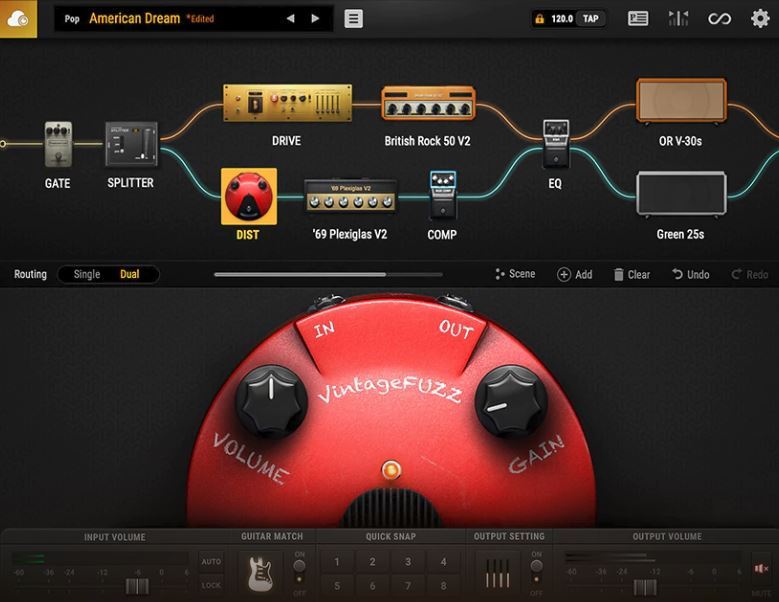Go to the next preset

[315, 18]
